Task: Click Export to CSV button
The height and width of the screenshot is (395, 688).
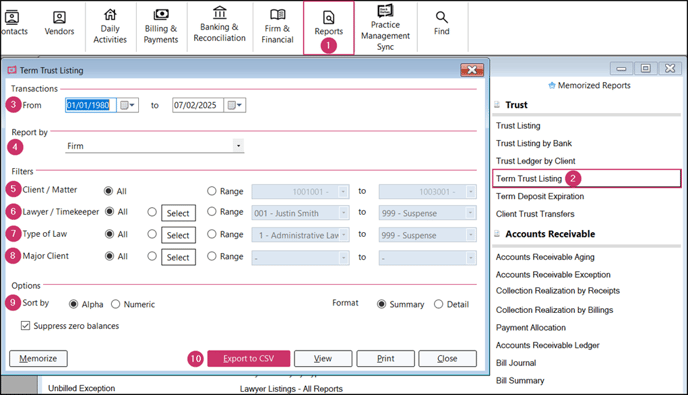Action: tap(249, 359)
